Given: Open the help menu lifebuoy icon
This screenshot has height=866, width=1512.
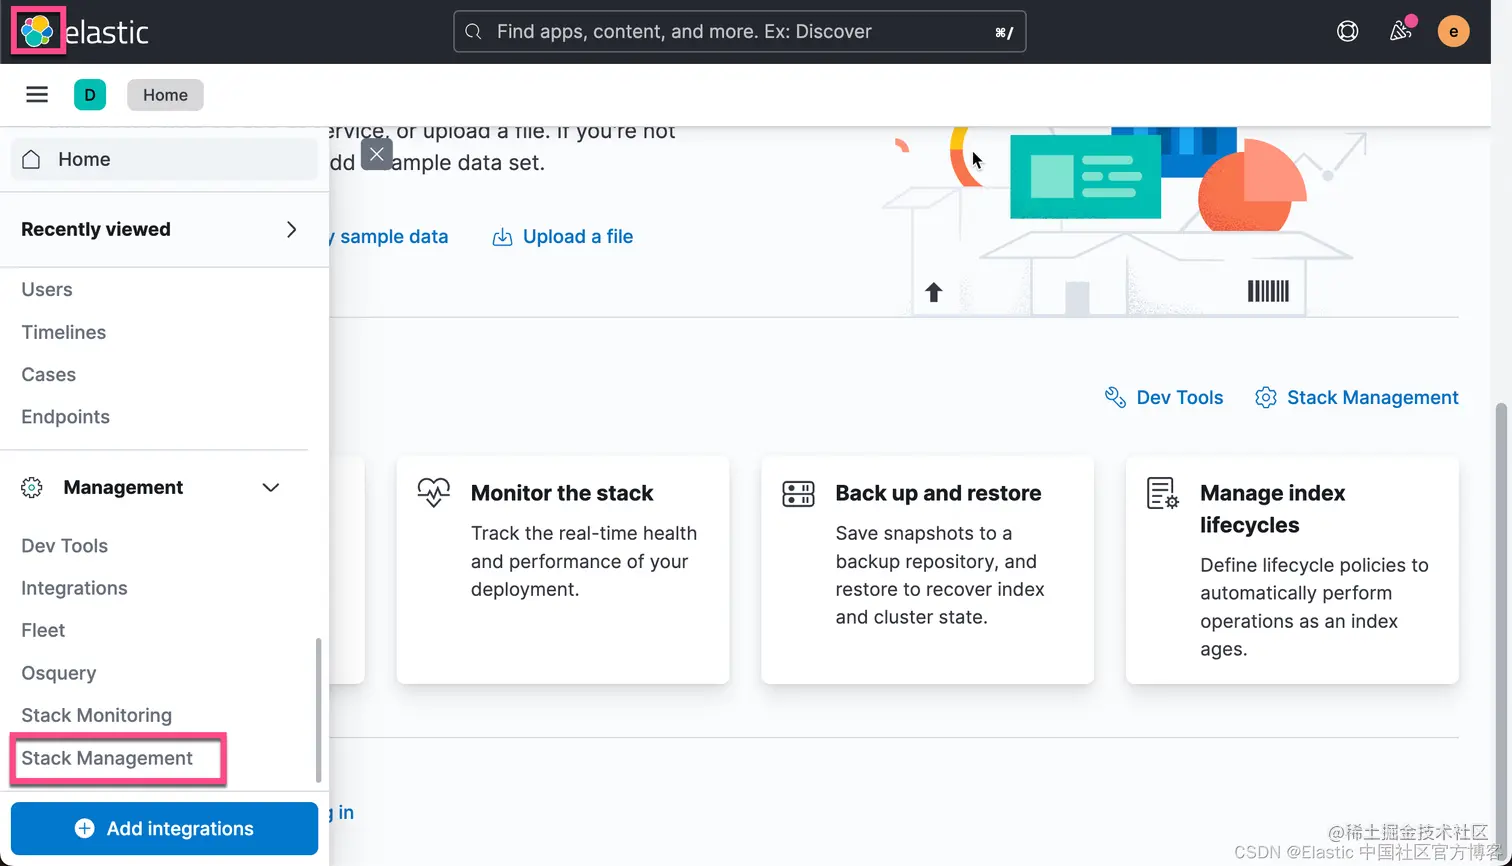Looking at the screenshot, I should coord(1347,31).
